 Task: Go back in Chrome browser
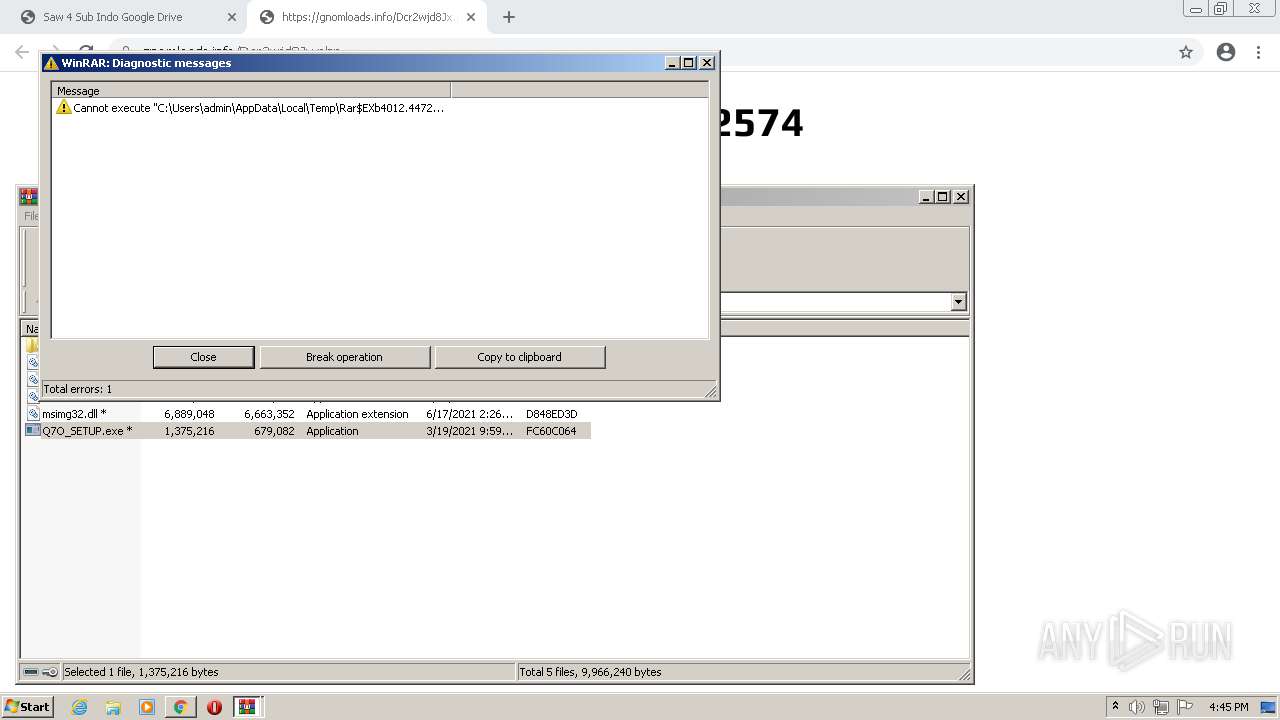click(x=22, y=52)
